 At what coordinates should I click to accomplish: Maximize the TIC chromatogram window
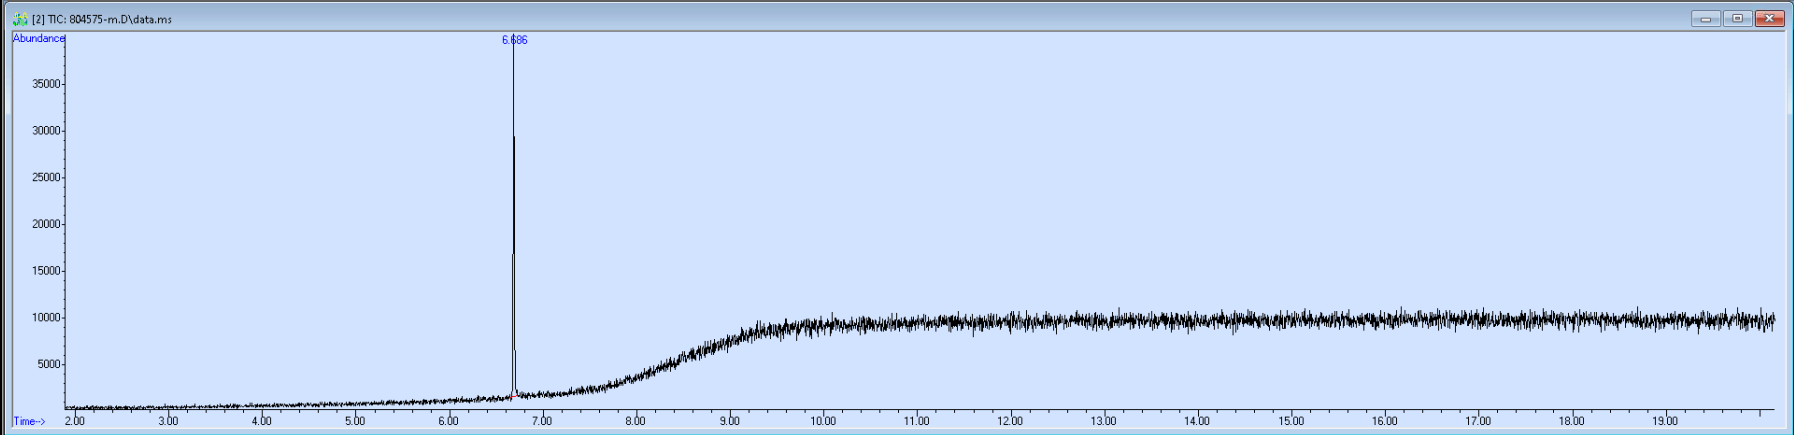pyautogui.click(x=1737, y=19)
